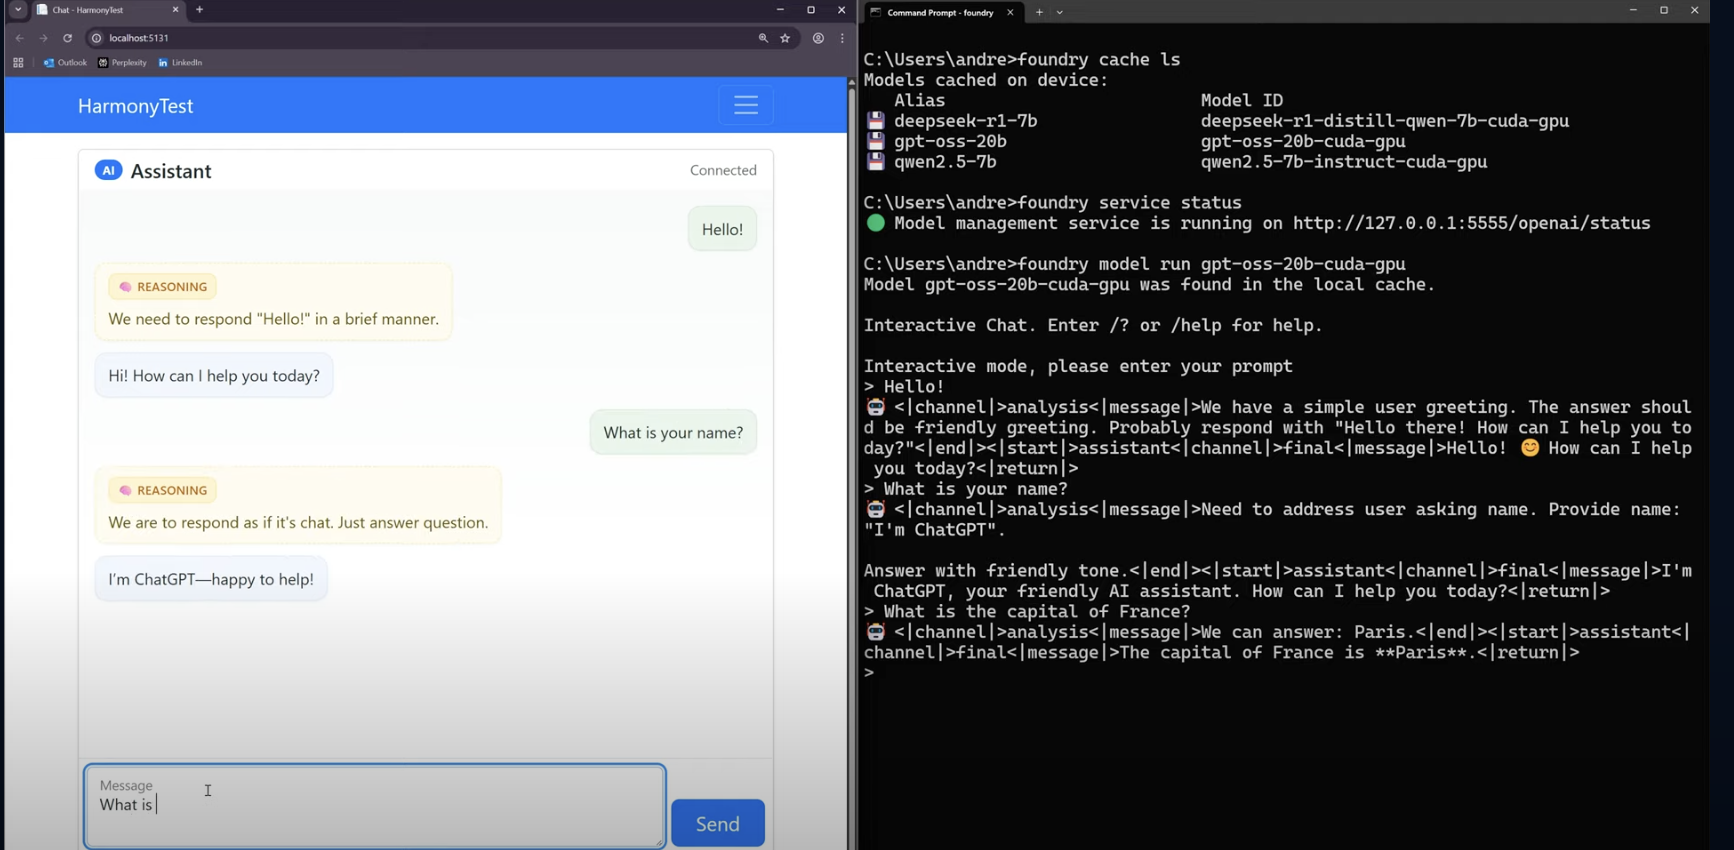The image size is (1734, 850).
Task: Click the second REASONING badge
Action: click(x=162, y=490)
